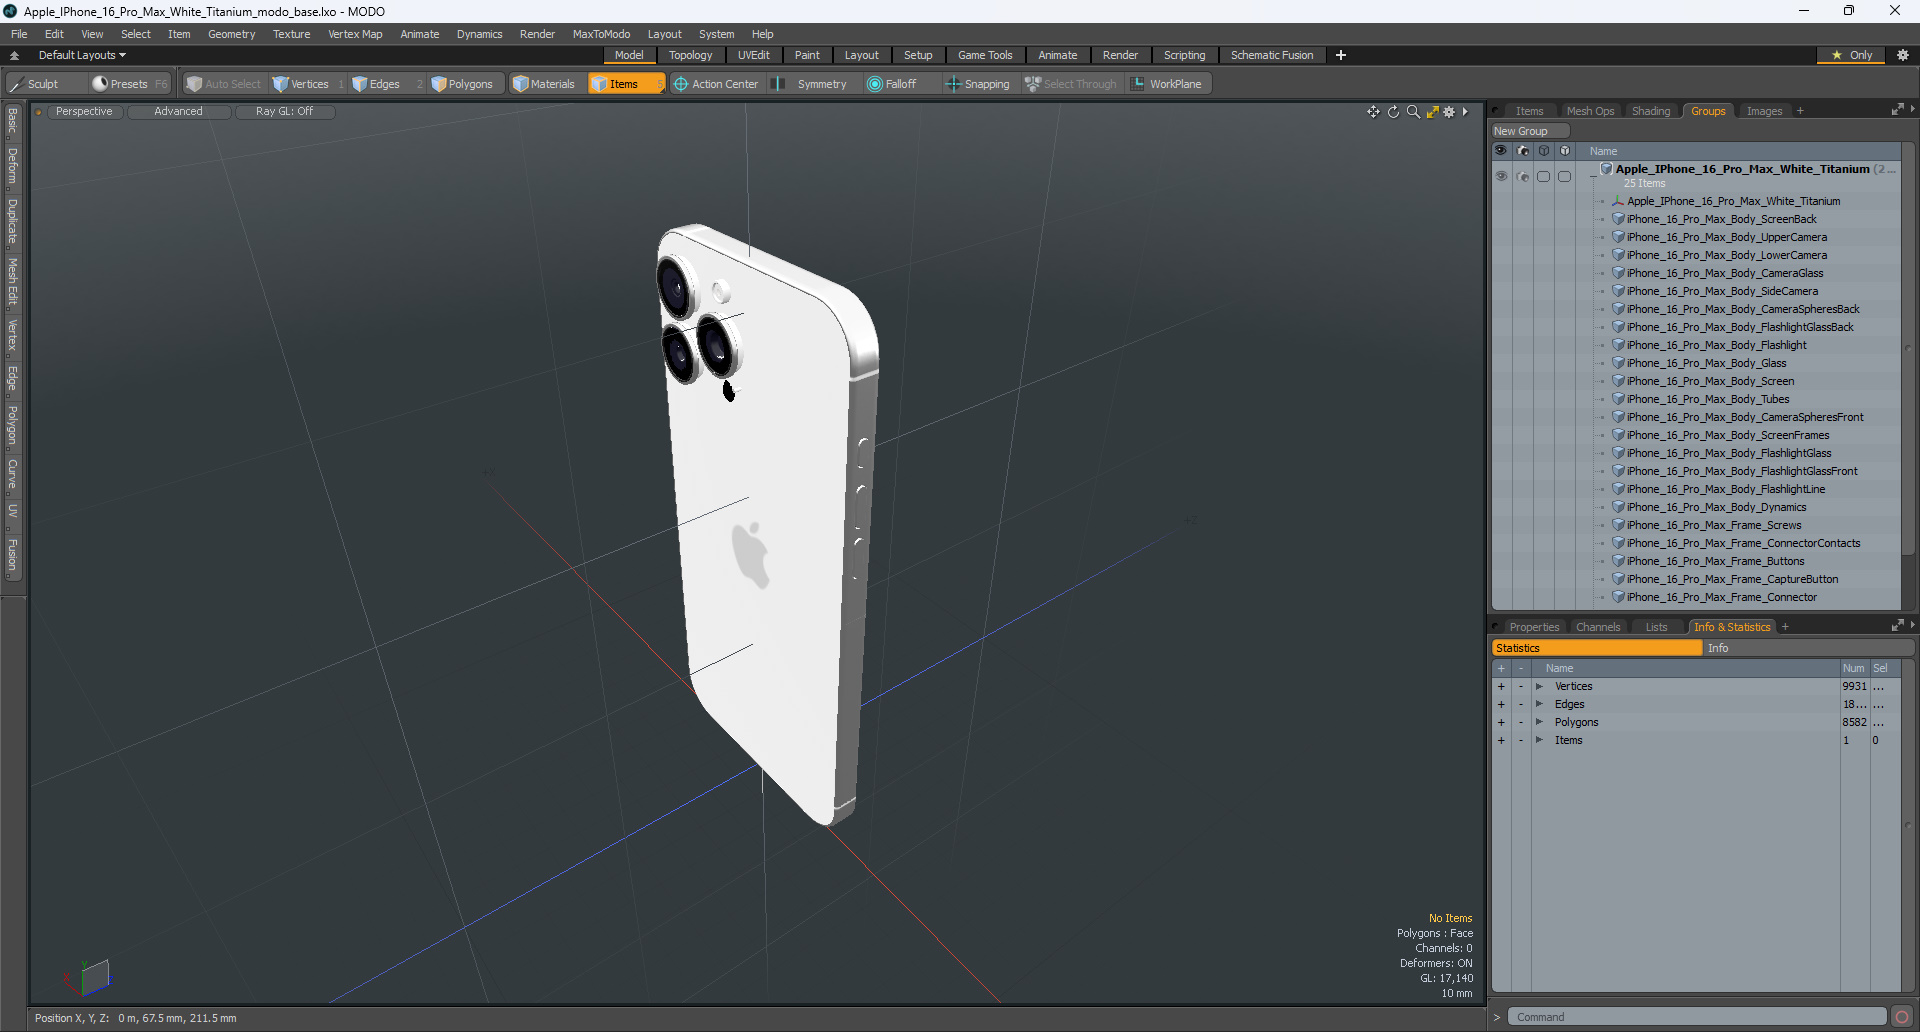Image resolution: width=1920 pixels, height=1032 pixels.
Task: Click the Falloff tool icon
Action: [875, 84]
